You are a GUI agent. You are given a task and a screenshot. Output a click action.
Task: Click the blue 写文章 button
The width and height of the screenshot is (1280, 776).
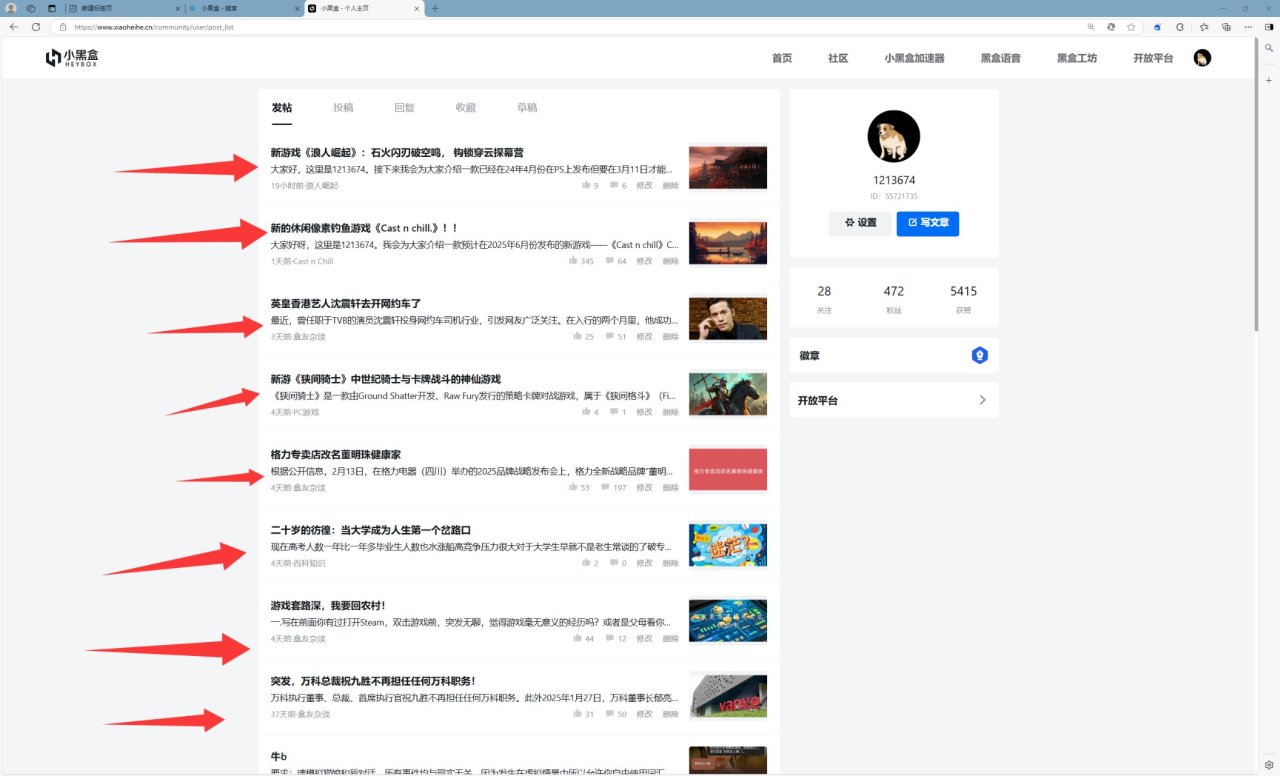pos(928,223)
